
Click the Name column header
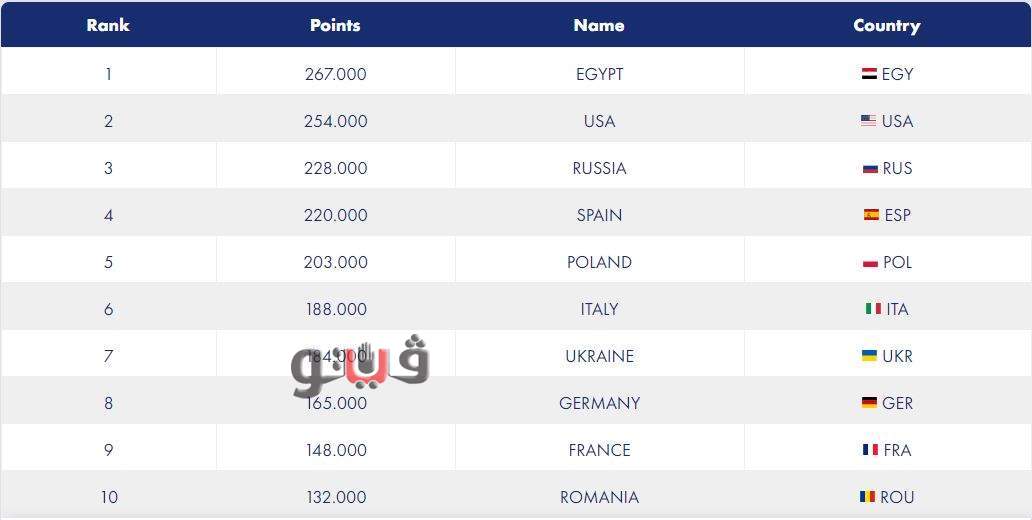(x=599, y=25)
